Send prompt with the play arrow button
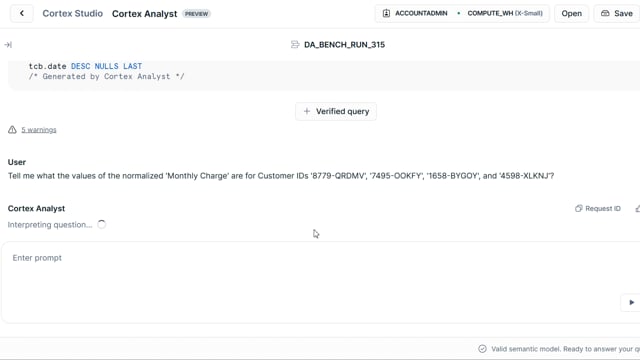Viewport: 640px width, 360px height. pyautogui.click(x=631, y=302)
